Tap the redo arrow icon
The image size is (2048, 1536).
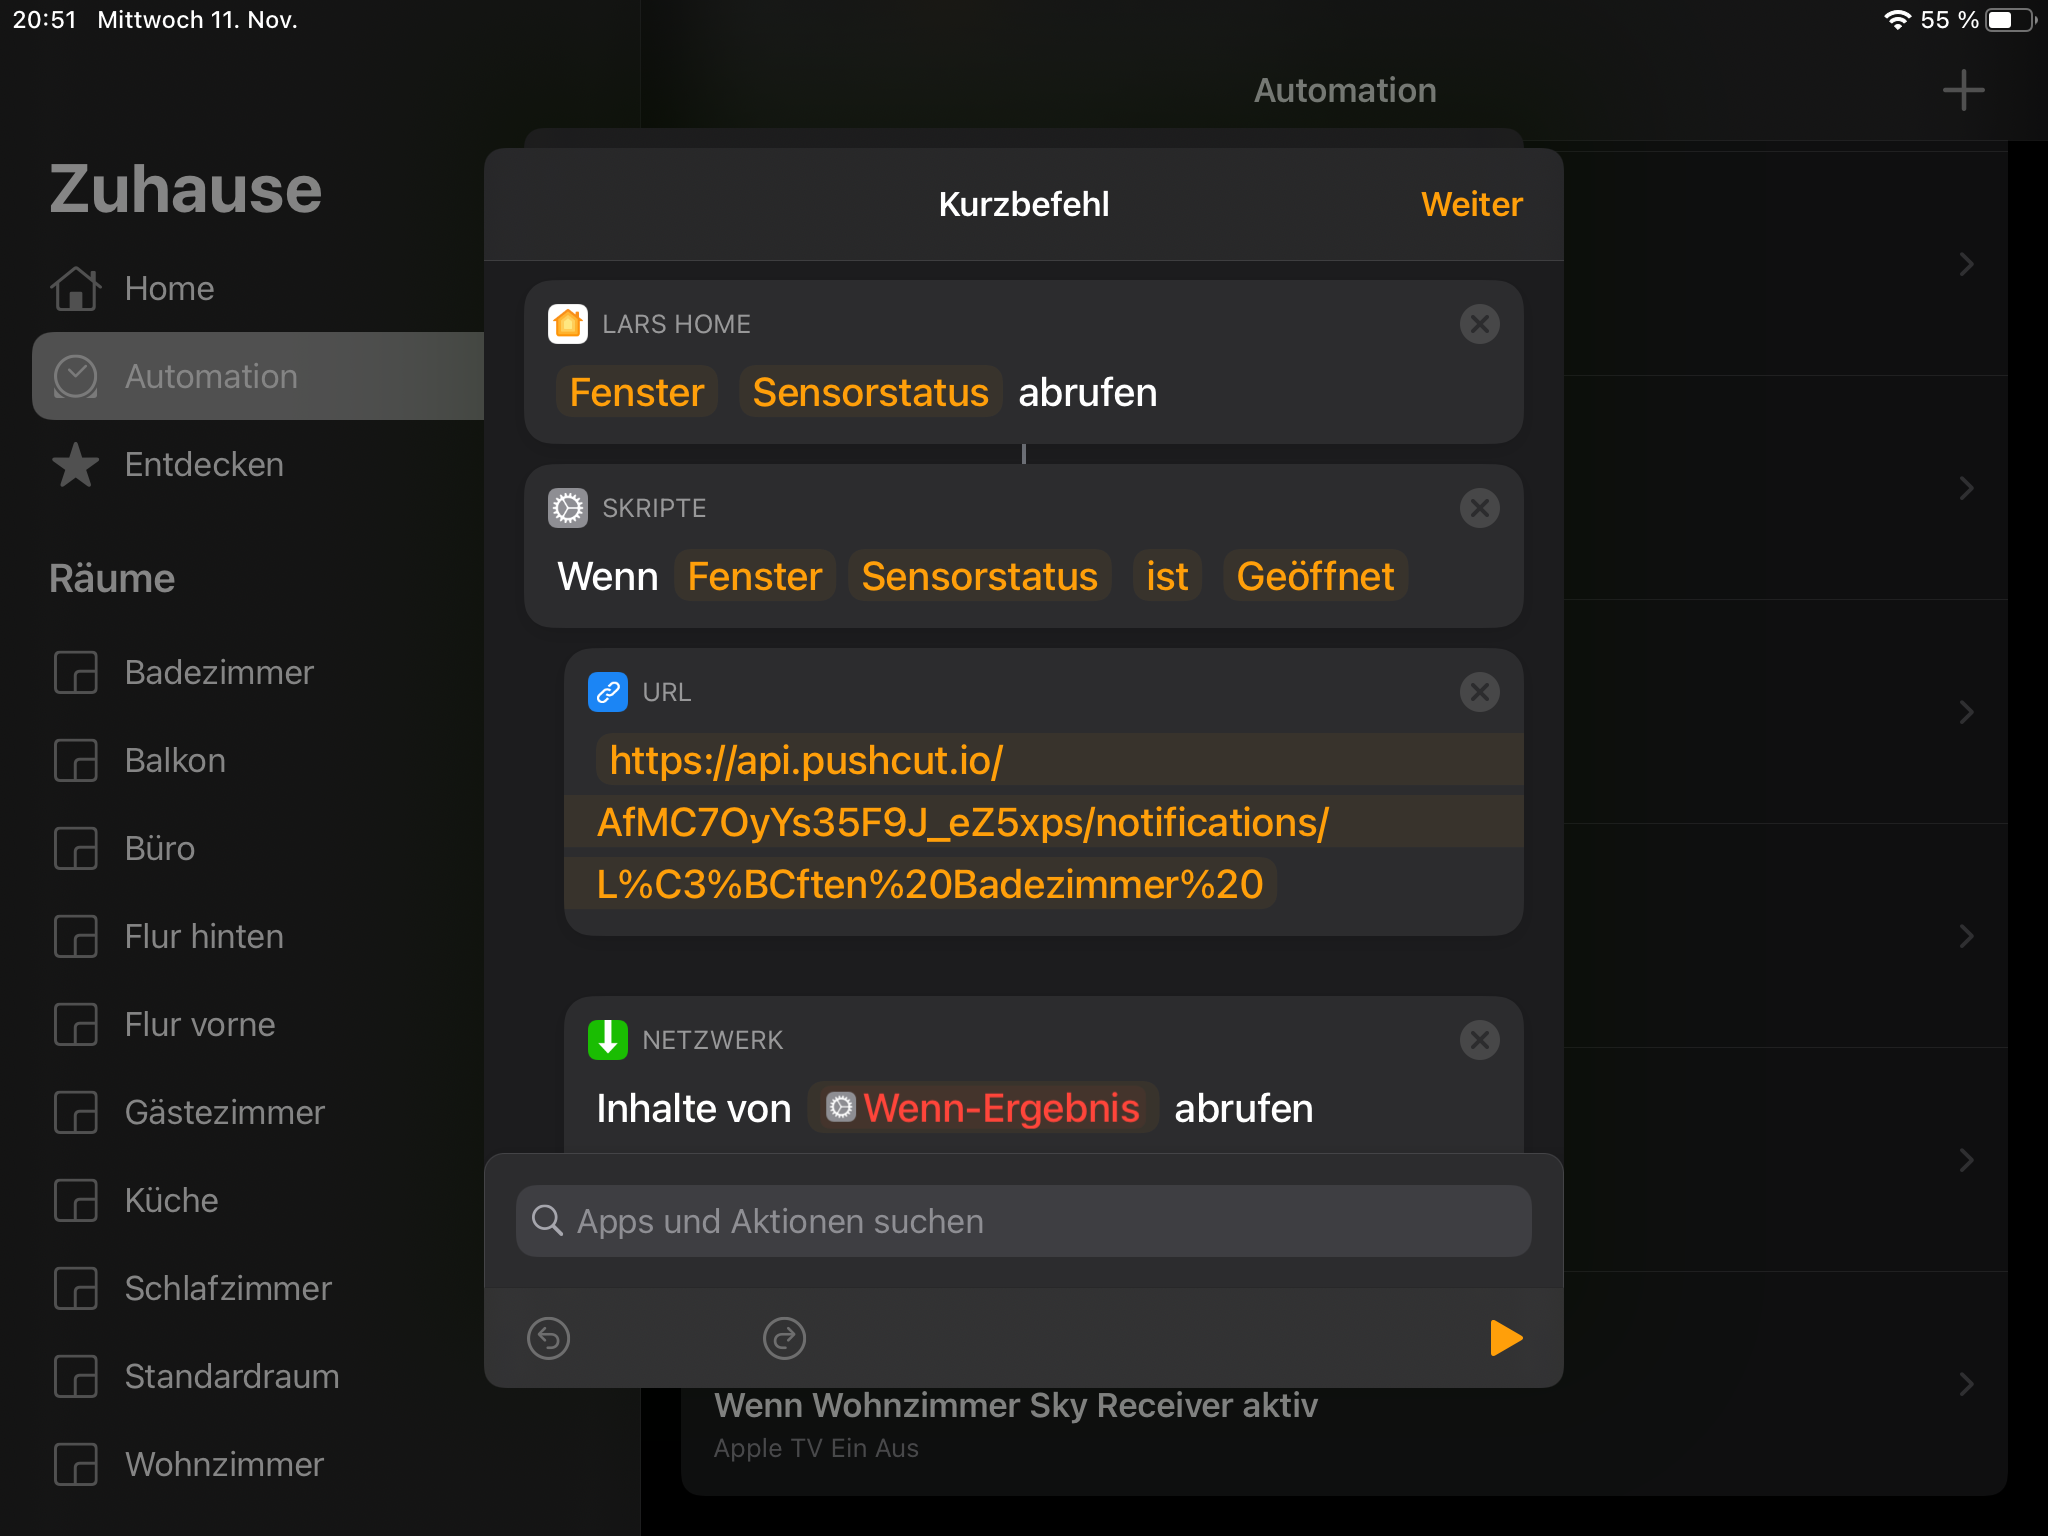click(x=784, y=1338)
